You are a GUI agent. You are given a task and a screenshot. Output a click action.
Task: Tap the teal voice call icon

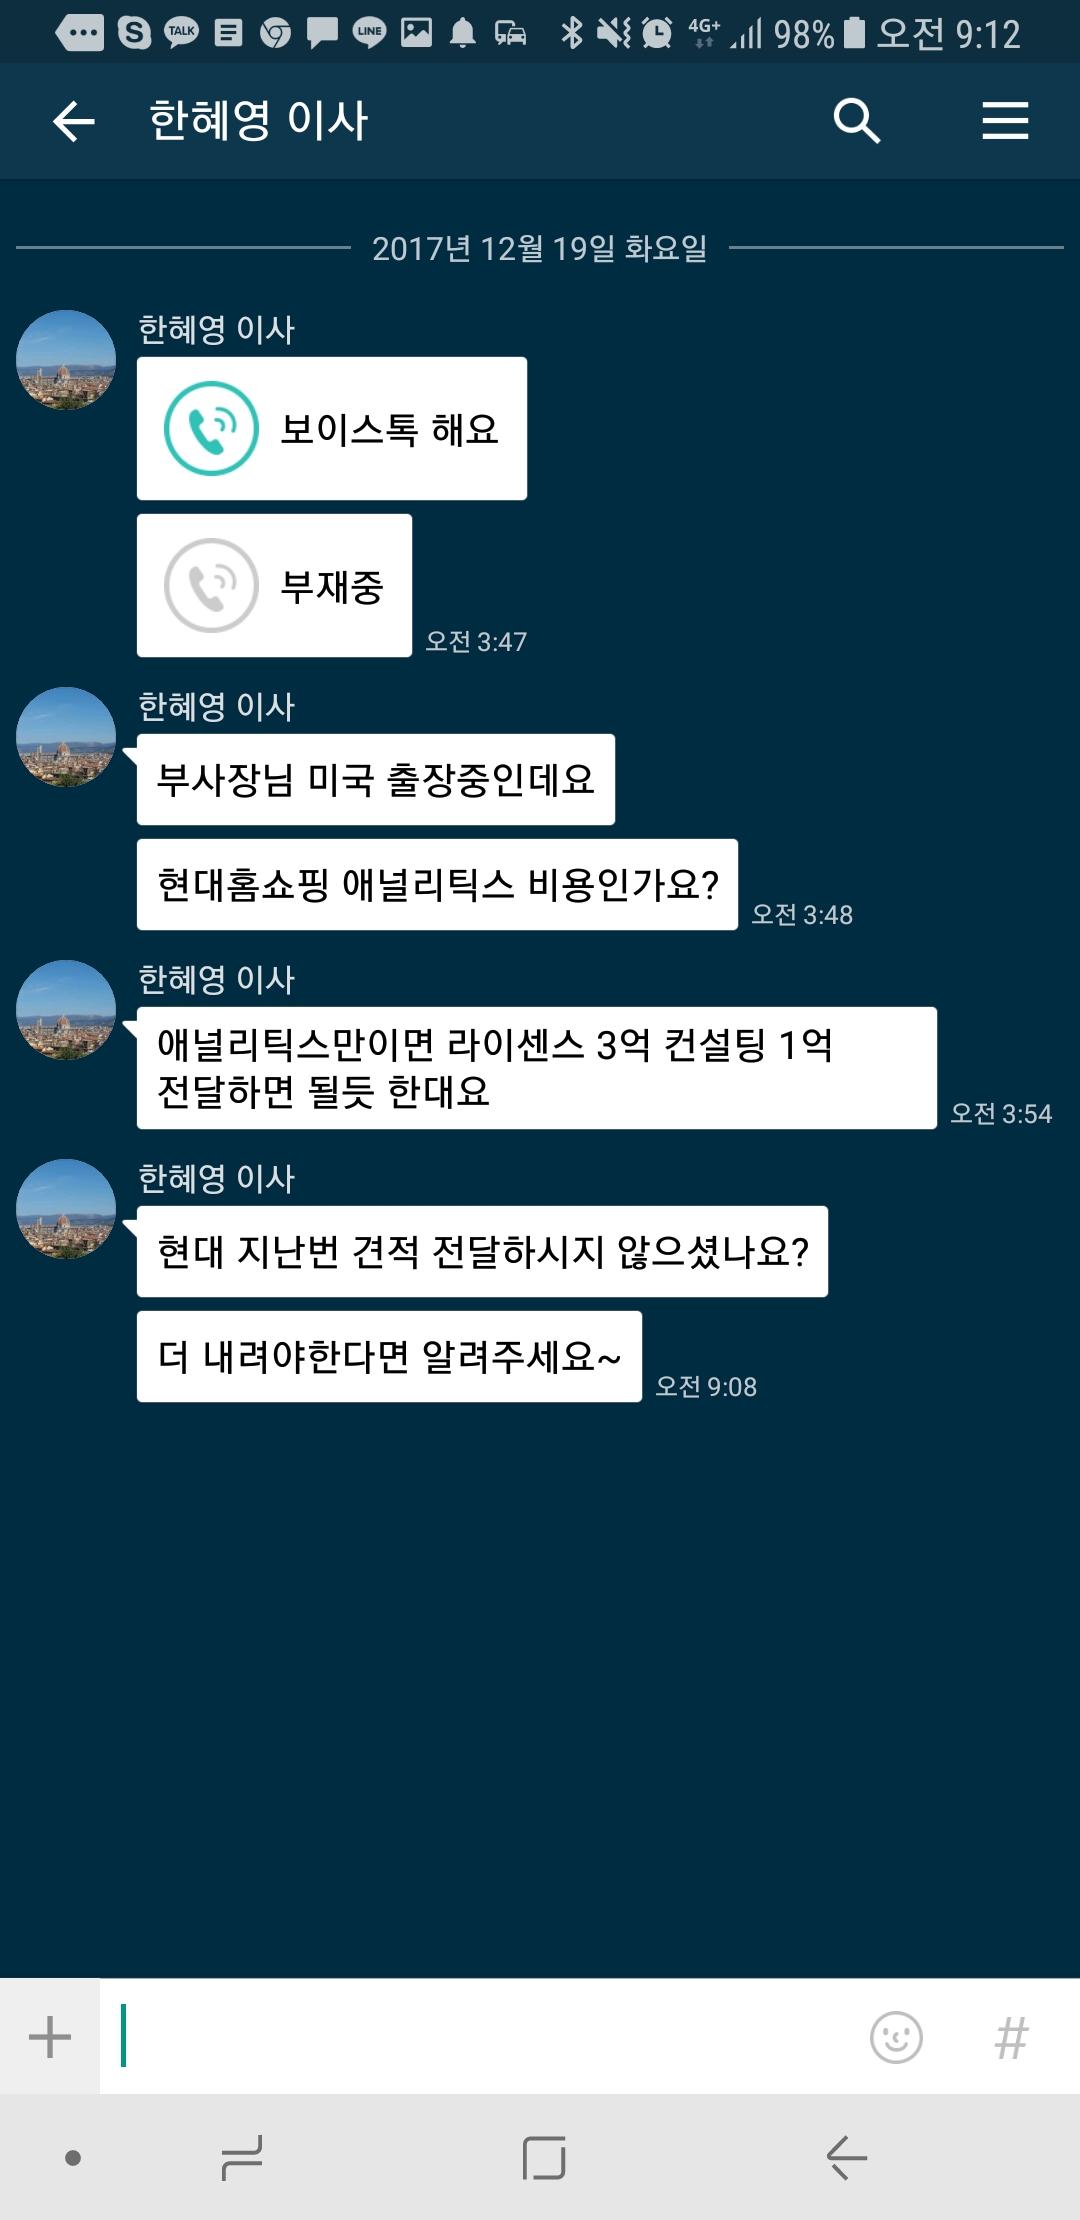pos(211,429)
